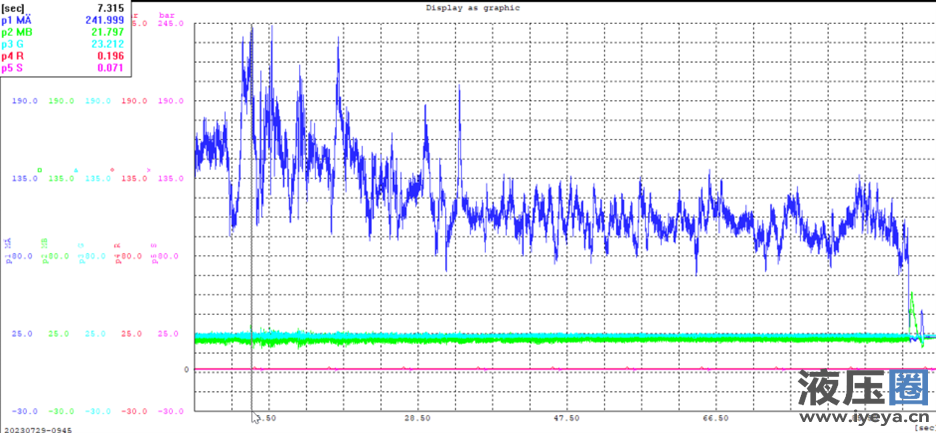Select the 'p3 G' legend label
Screen dimensions: 936x433
pos(14,44)
